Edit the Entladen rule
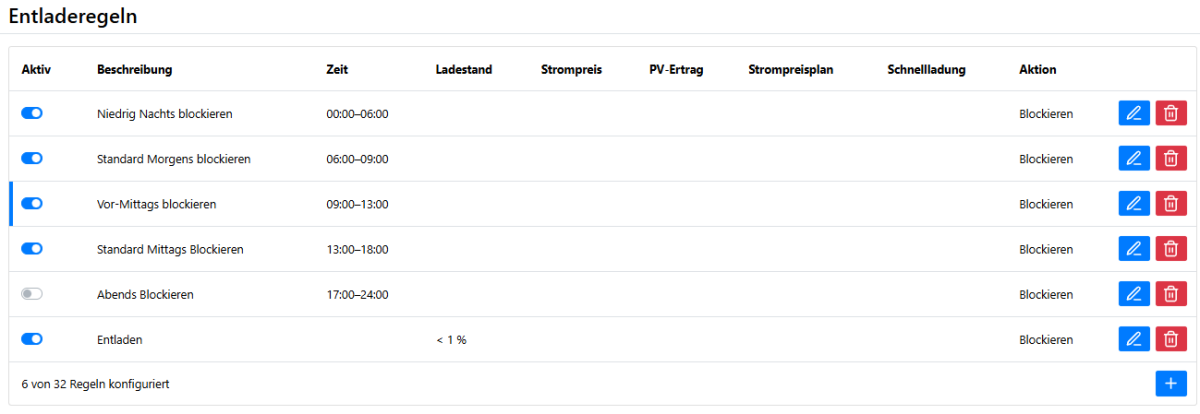 [1133, 339]
